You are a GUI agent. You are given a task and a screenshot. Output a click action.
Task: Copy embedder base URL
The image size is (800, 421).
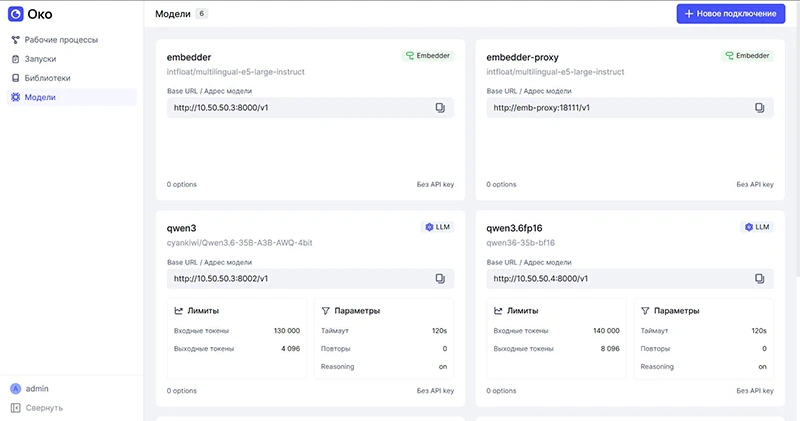click(x=440, y=108)
